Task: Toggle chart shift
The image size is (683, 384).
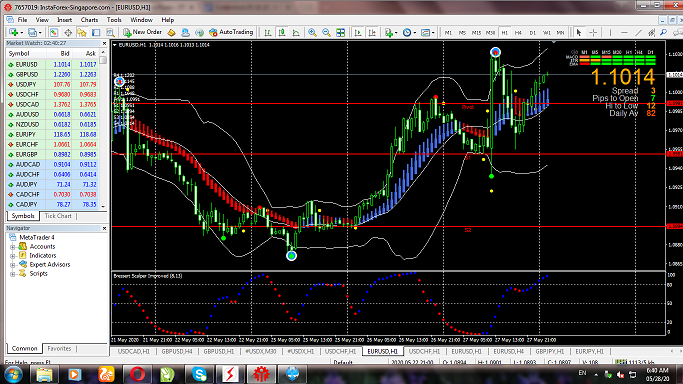Action: point(372,32)
